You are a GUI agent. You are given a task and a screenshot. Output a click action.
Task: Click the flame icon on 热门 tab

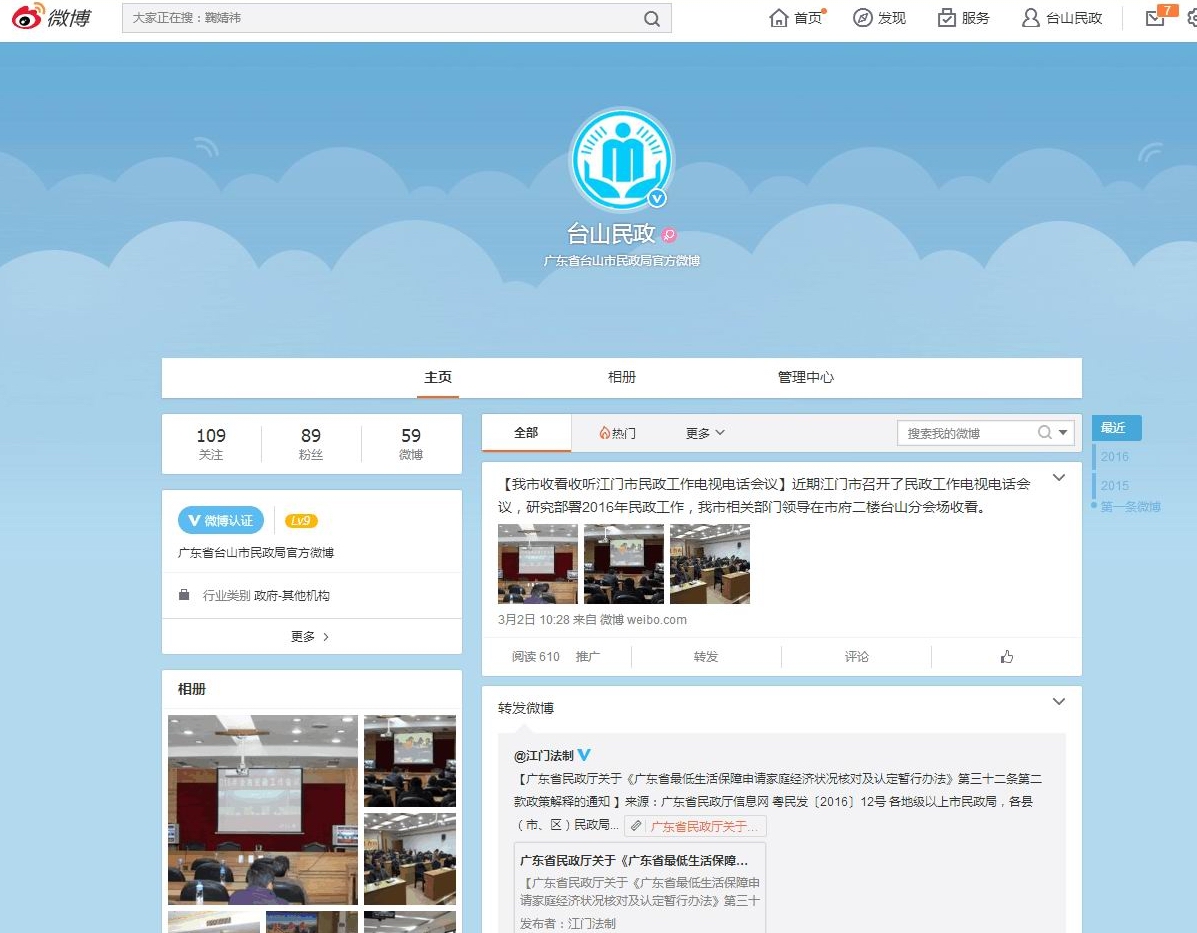click(x=605, y=433)
